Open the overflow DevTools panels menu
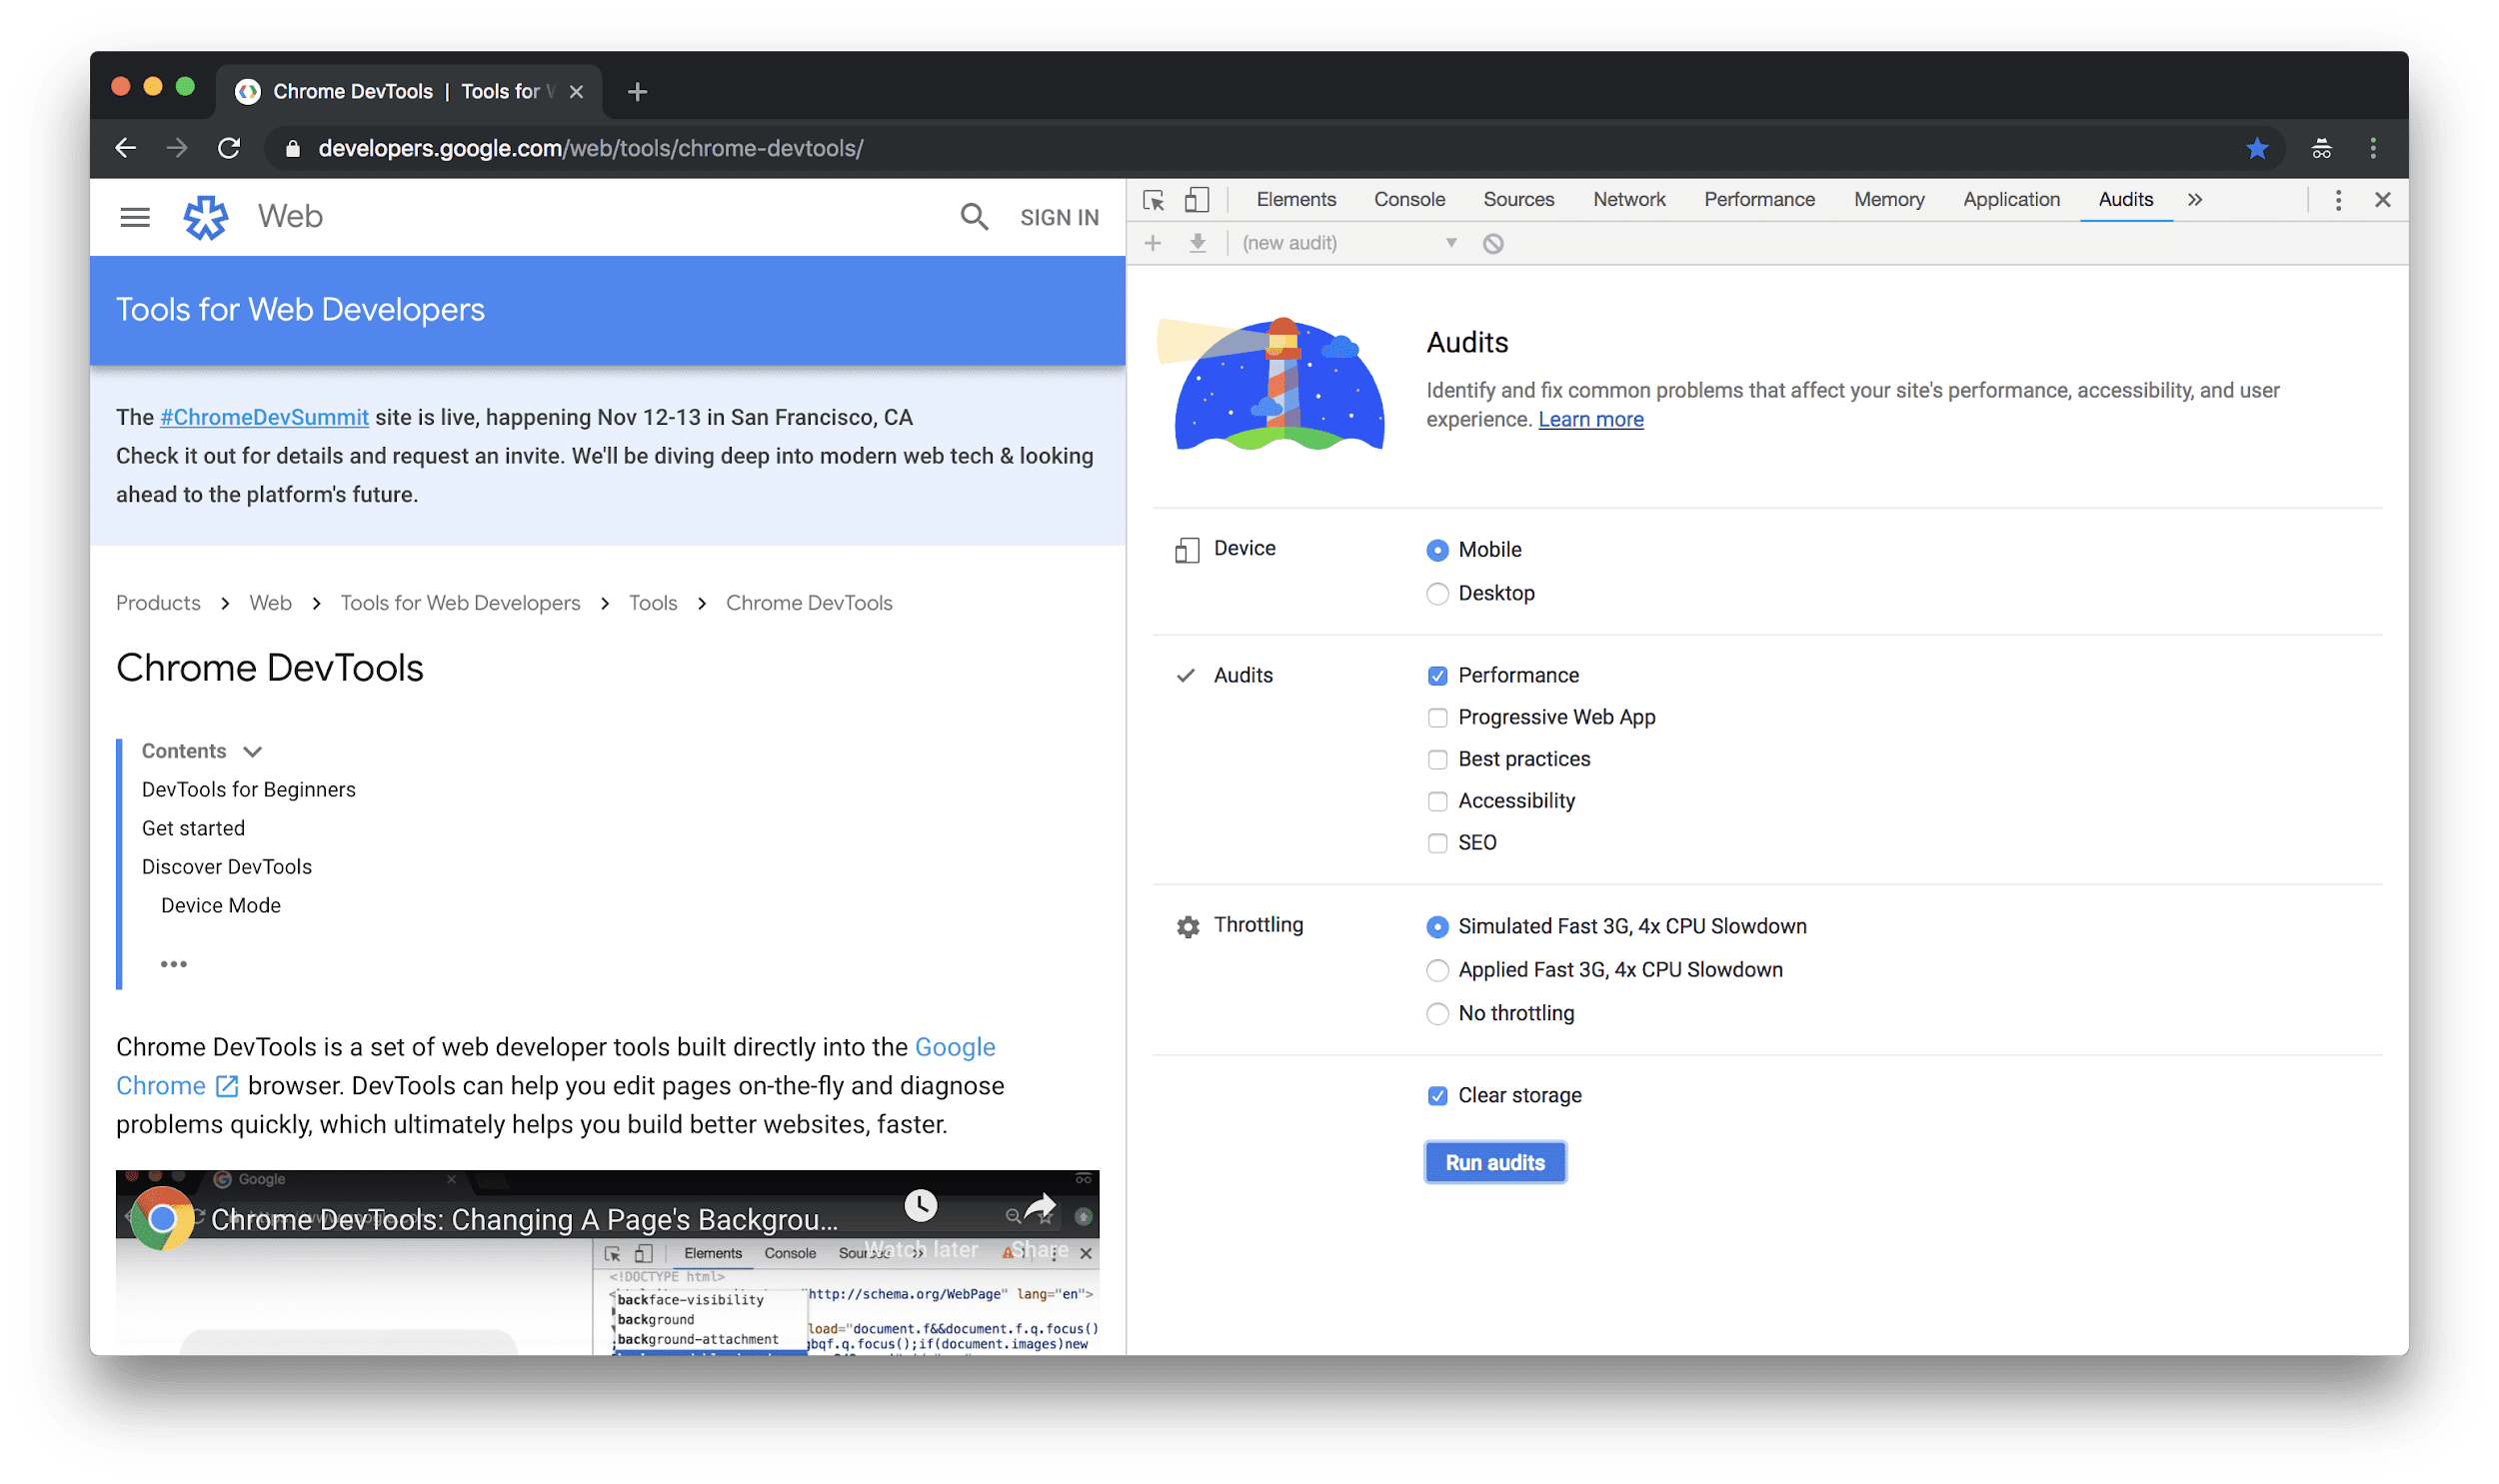Screen dimensions: 2499x1484 [2195, 200]
